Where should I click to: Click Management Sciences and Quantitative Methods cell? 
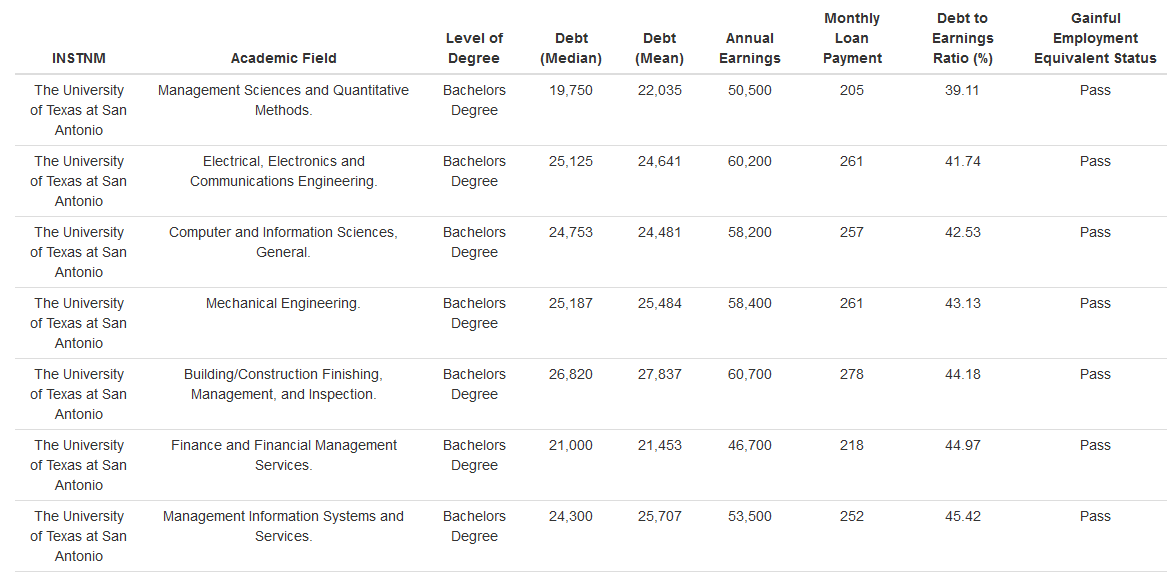click(x=283, y=100)
